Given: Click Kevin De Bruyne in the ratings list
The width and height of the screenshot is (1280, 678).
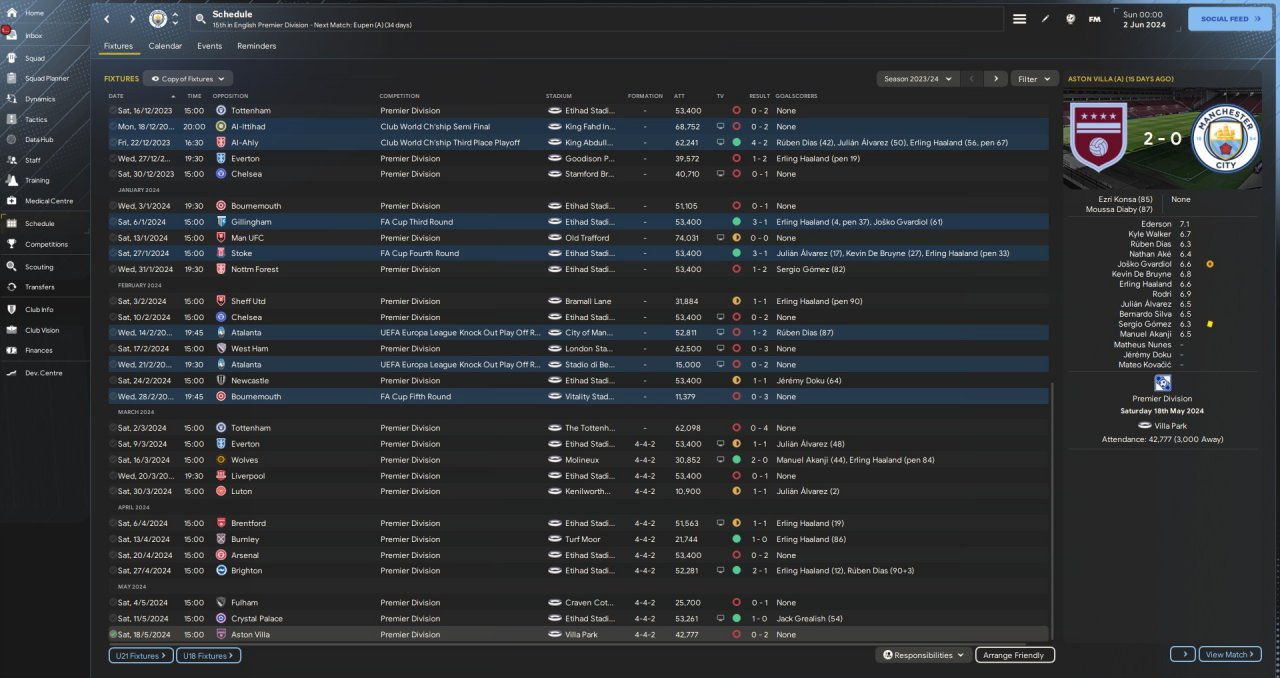Looking at the screenshot, I should click(1142, 274).
